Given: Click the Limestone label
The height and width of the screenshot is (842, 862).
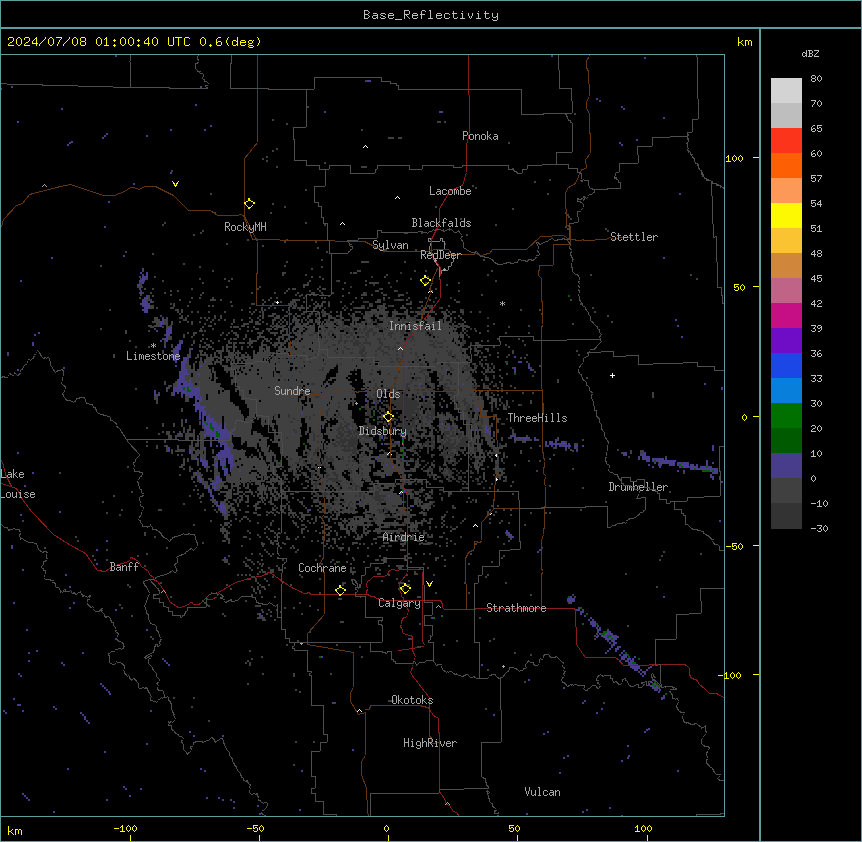Looking at the screenshot, I should click(153, 356).
